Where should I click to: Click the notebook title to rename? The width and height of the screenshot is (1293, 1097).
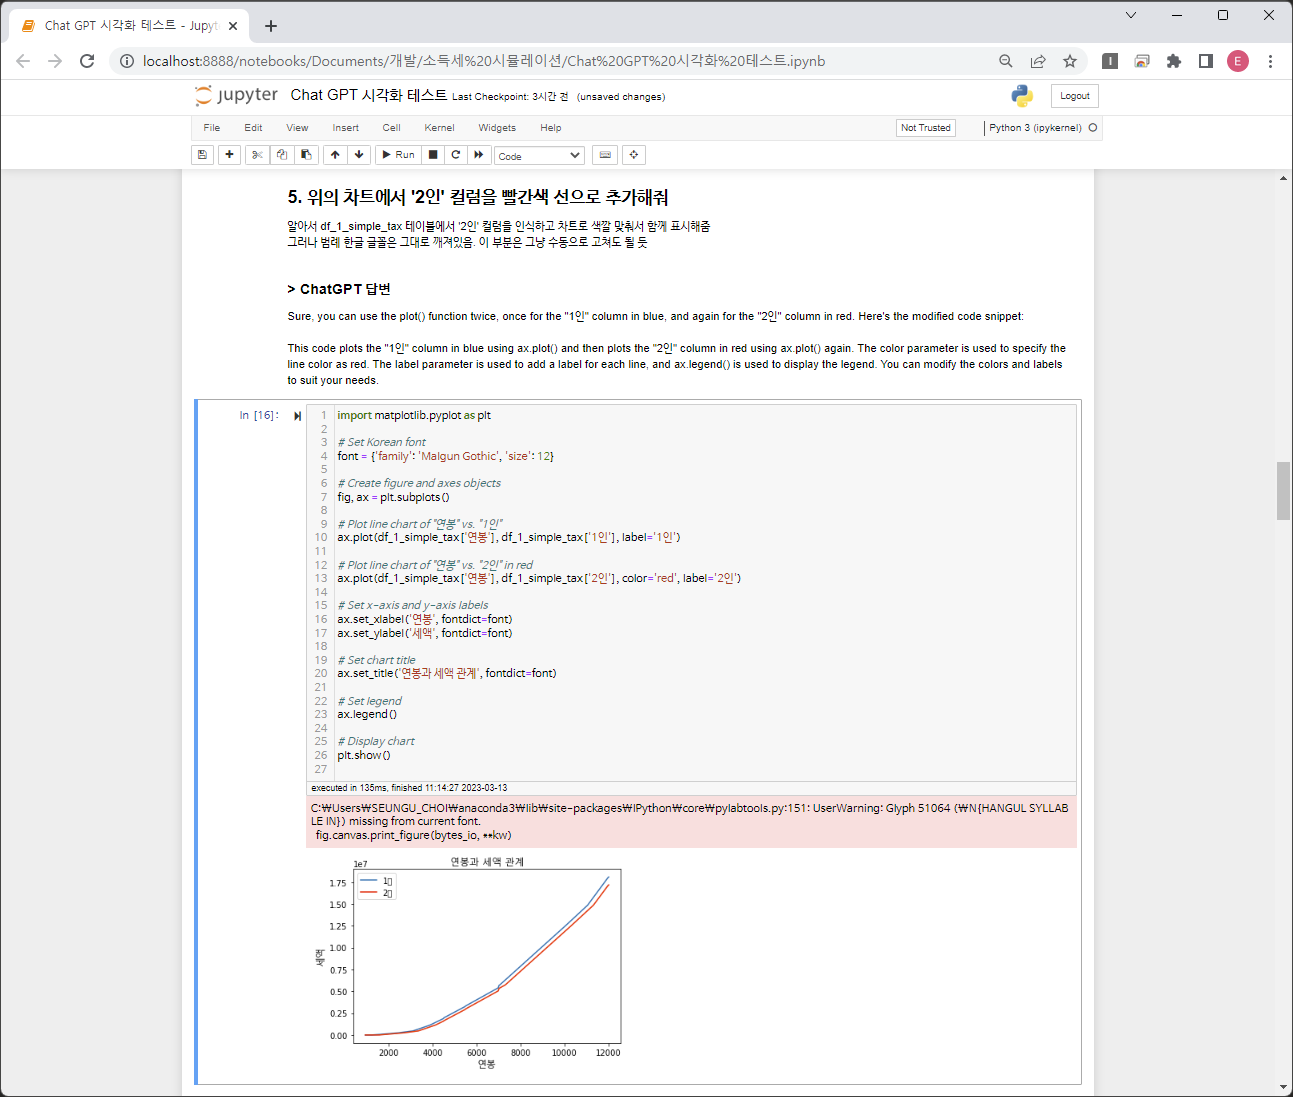369,95
